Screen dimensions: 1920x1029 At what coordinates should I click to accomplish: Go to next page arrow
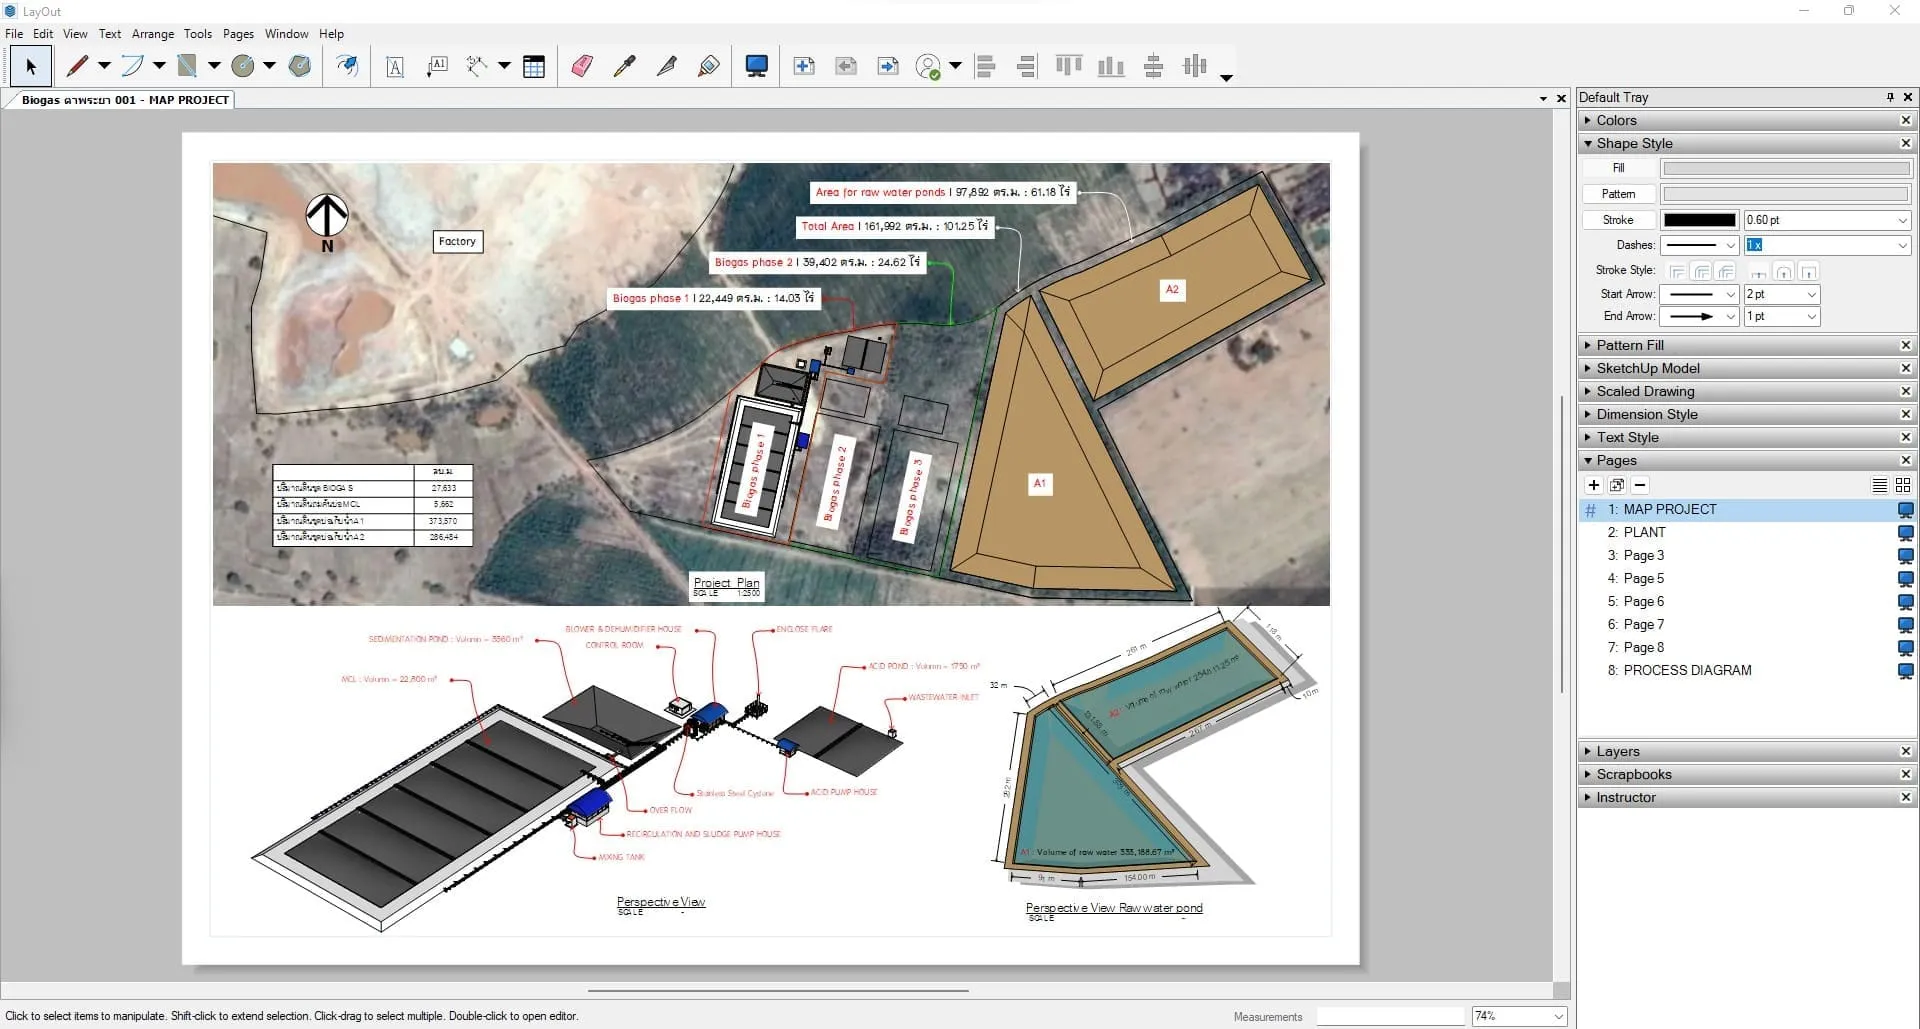coord(888,66)
